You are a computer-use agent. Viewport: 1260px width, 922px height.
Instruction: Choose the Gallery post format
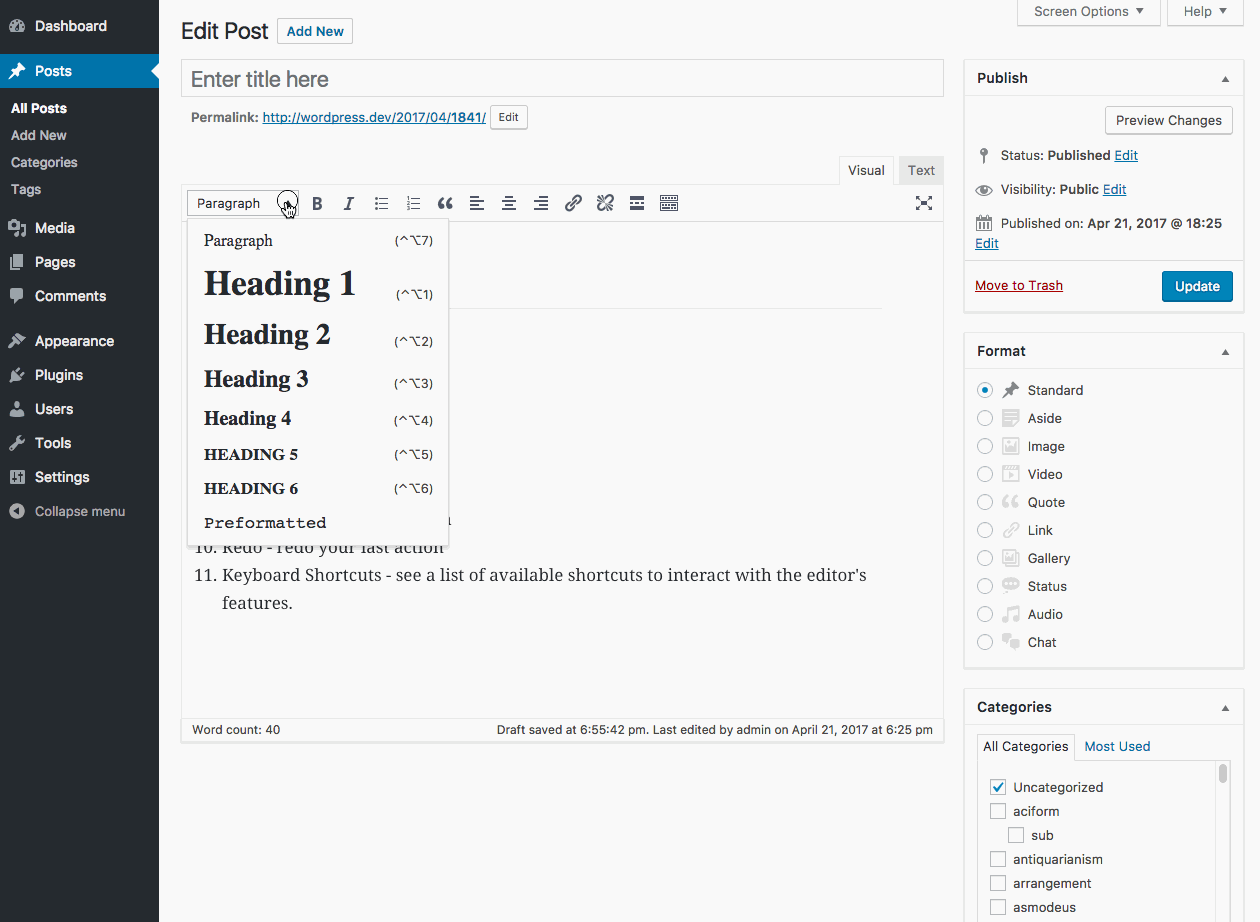coord(985,558)
